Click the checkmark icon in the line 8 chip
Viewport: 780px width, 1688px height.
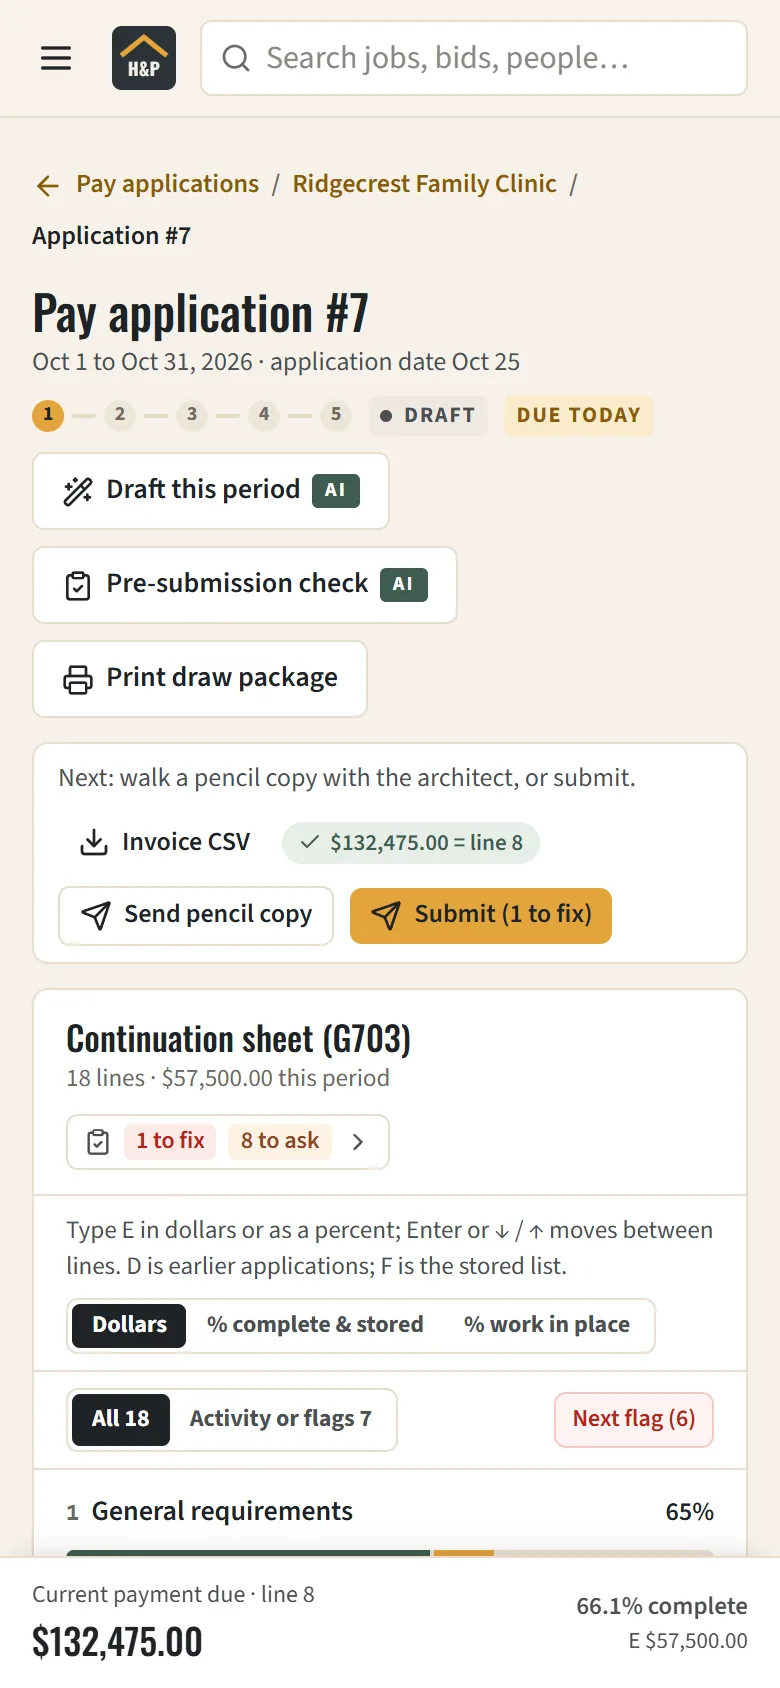[310, 843]
